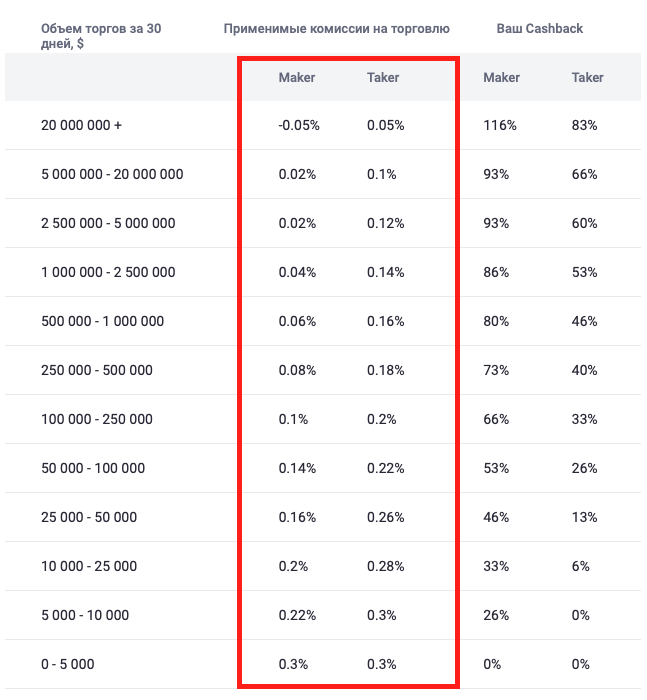Select the 73% maker cashback cell
647x700 pixels.
(x=497, y=371)
